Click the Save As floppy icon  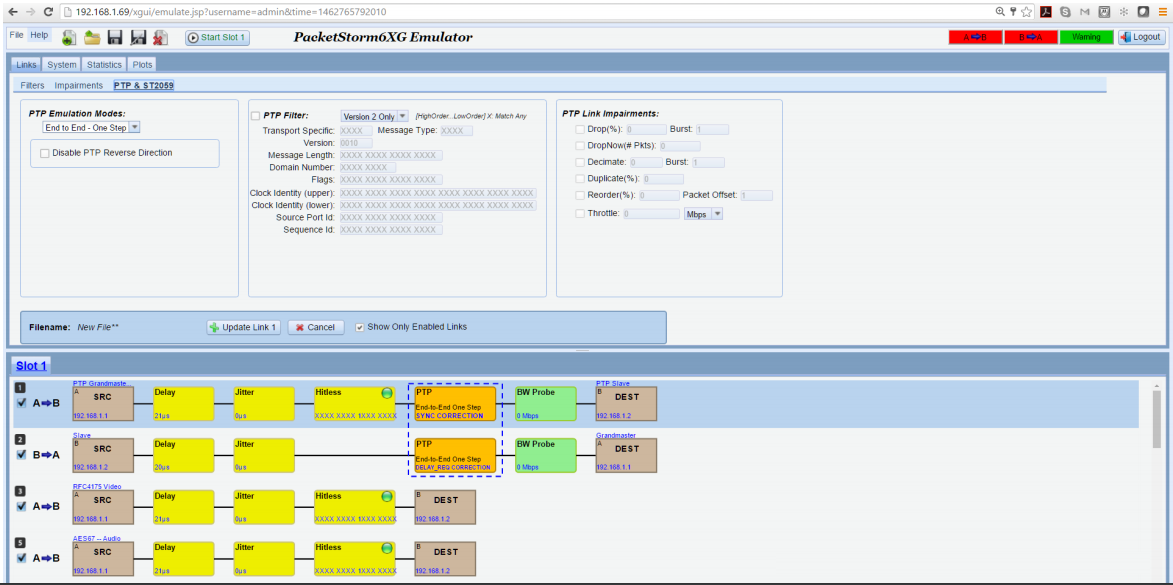click(x=138, y=37)
